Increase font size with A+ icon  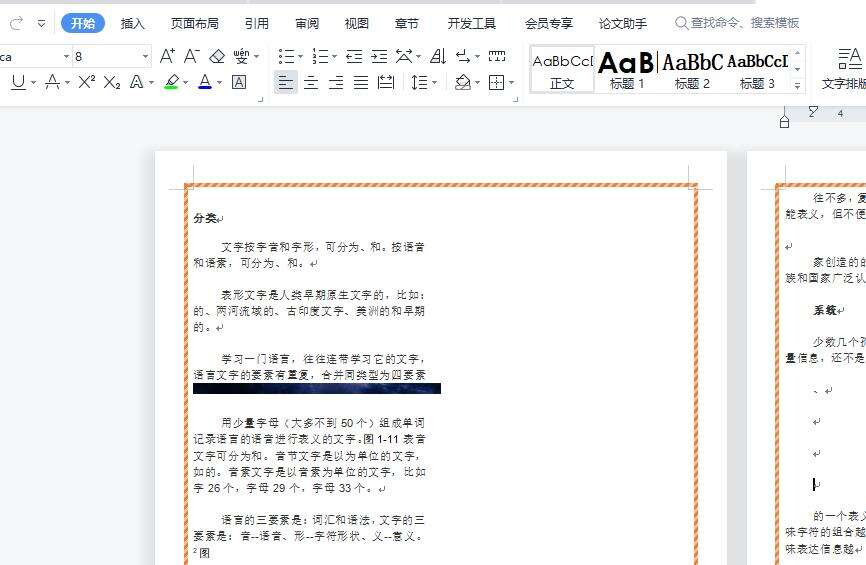click(x=167, y=56)
